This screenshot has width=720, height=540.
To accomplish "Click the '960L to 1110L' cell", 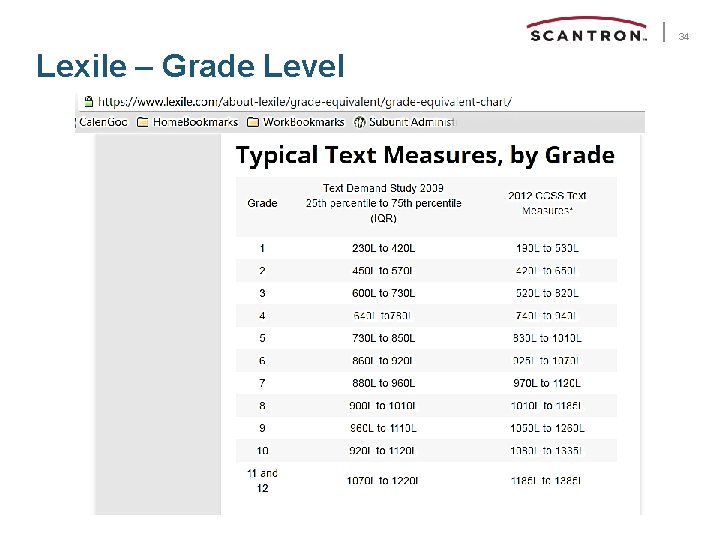I will (383, 428).
